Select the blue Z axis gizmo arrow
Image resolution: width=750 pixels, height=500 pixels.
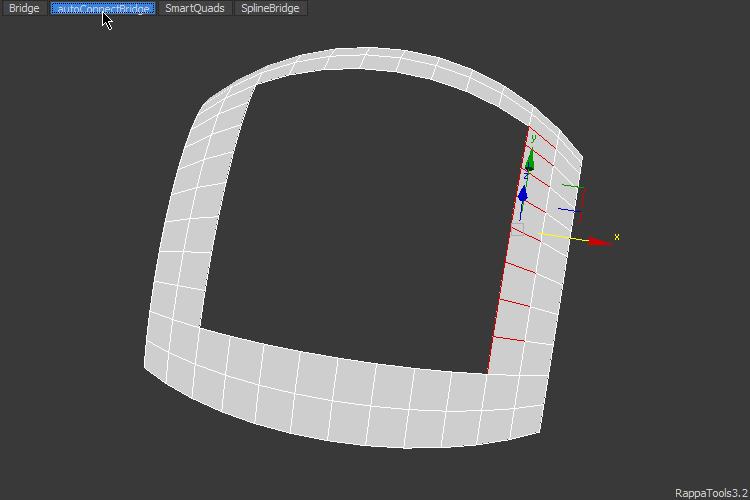click(523, 194)
